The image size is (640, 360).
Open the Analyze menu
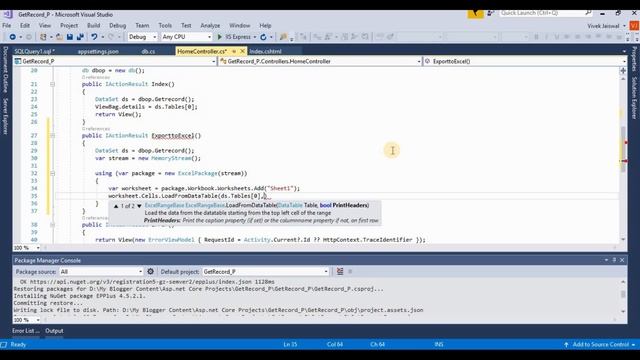point(210,25)
